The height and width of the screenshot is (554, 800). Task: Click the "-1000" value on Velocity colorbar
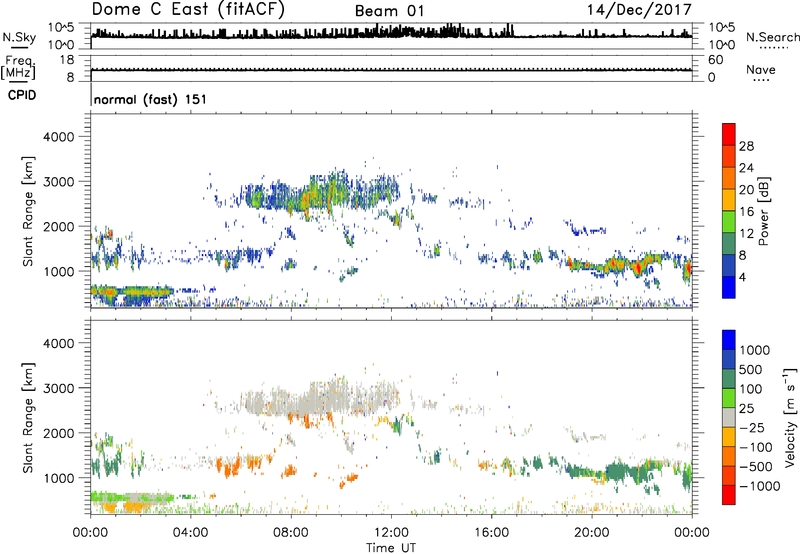[760, 486]
